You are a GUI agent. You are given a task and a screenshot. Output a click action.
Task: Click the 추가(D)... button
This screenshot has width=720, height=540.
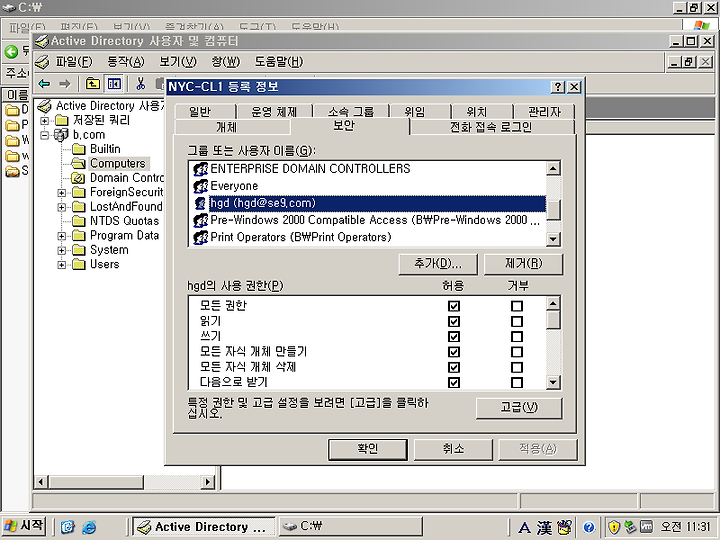click(438, 264)
